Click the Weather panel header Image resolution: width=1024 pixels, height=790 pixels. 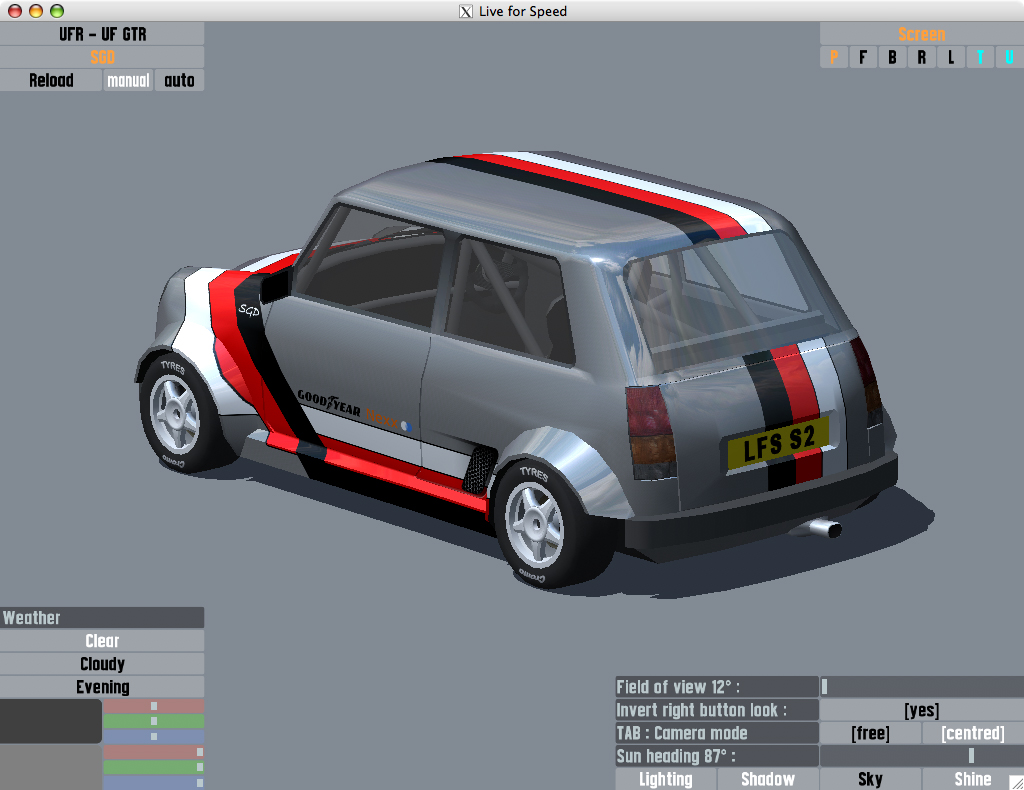tap(102, 618)
